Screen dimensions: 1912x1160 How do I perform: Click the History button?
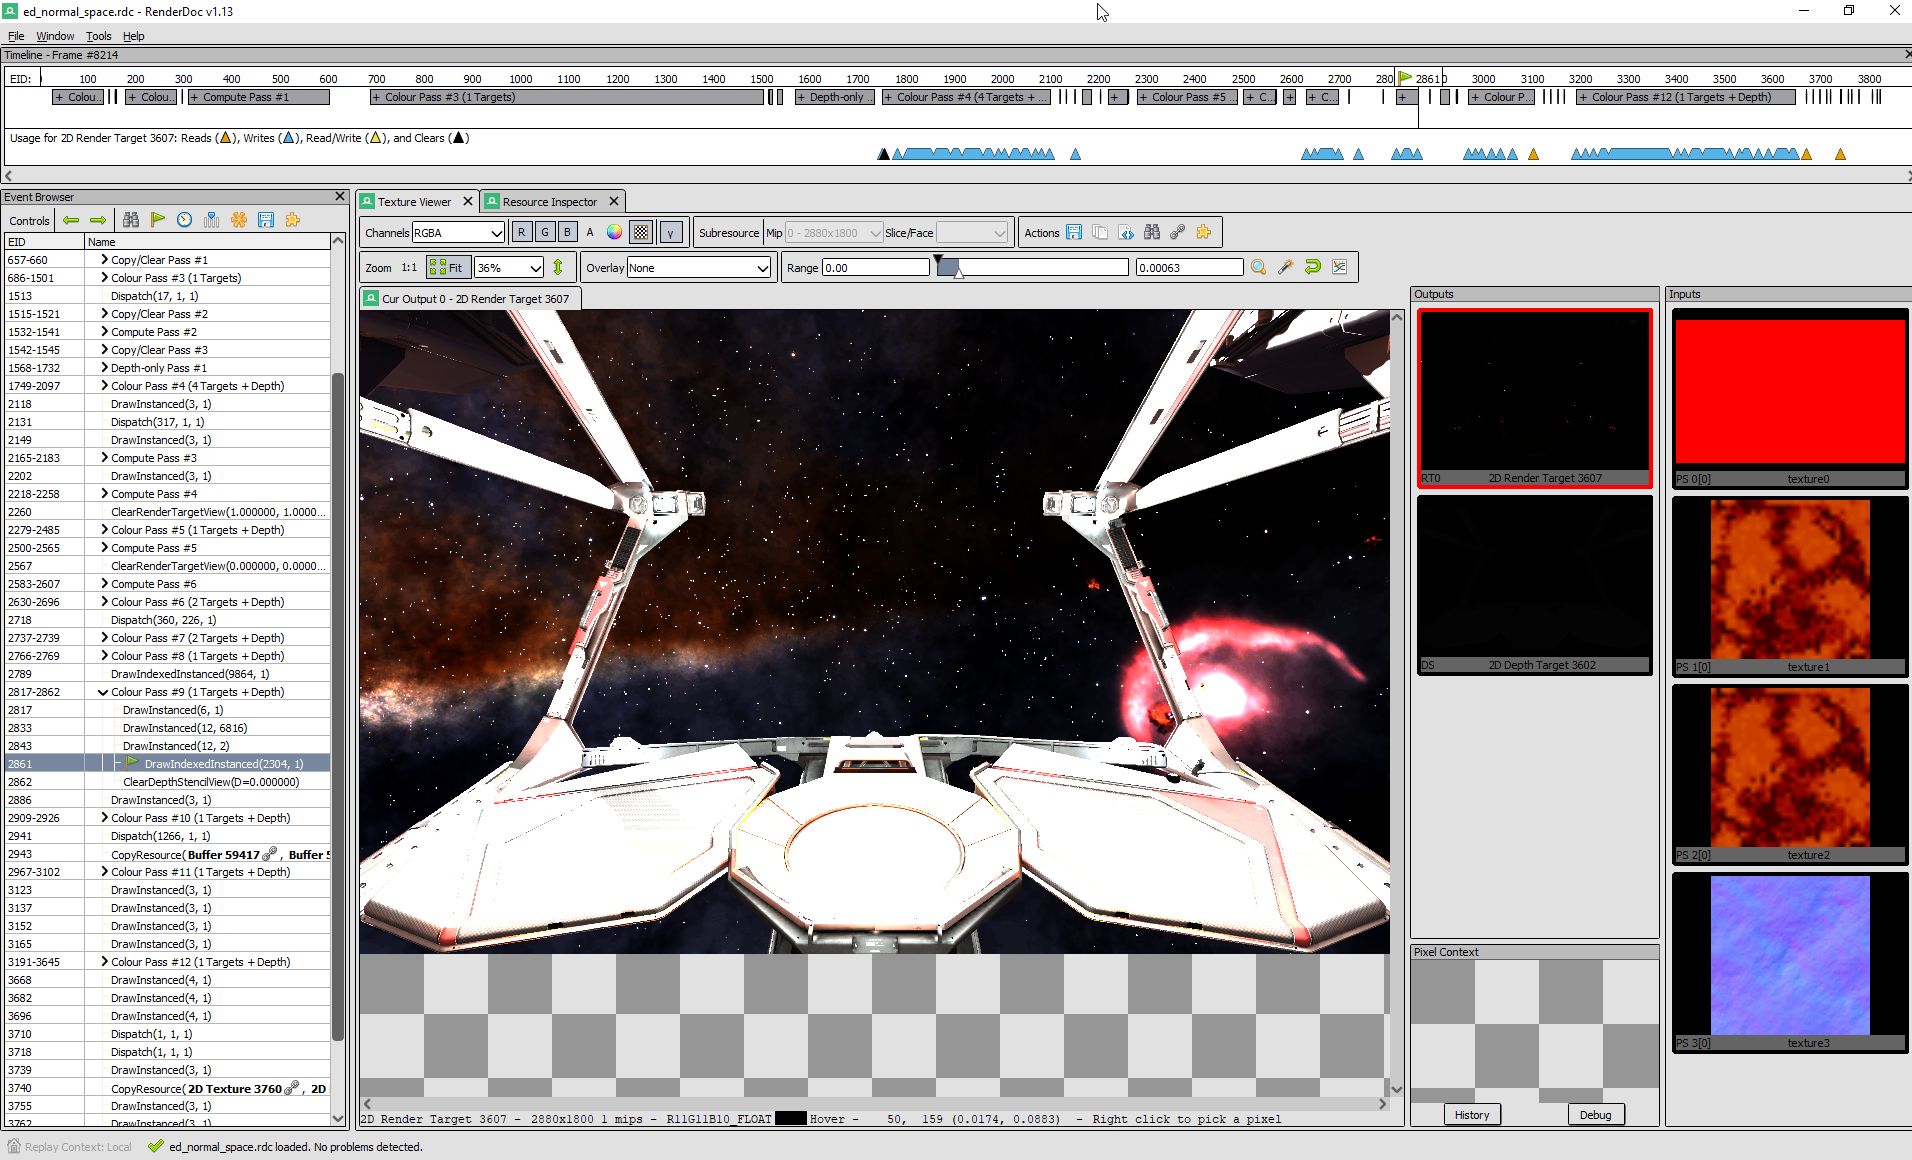[1471, 1114]
